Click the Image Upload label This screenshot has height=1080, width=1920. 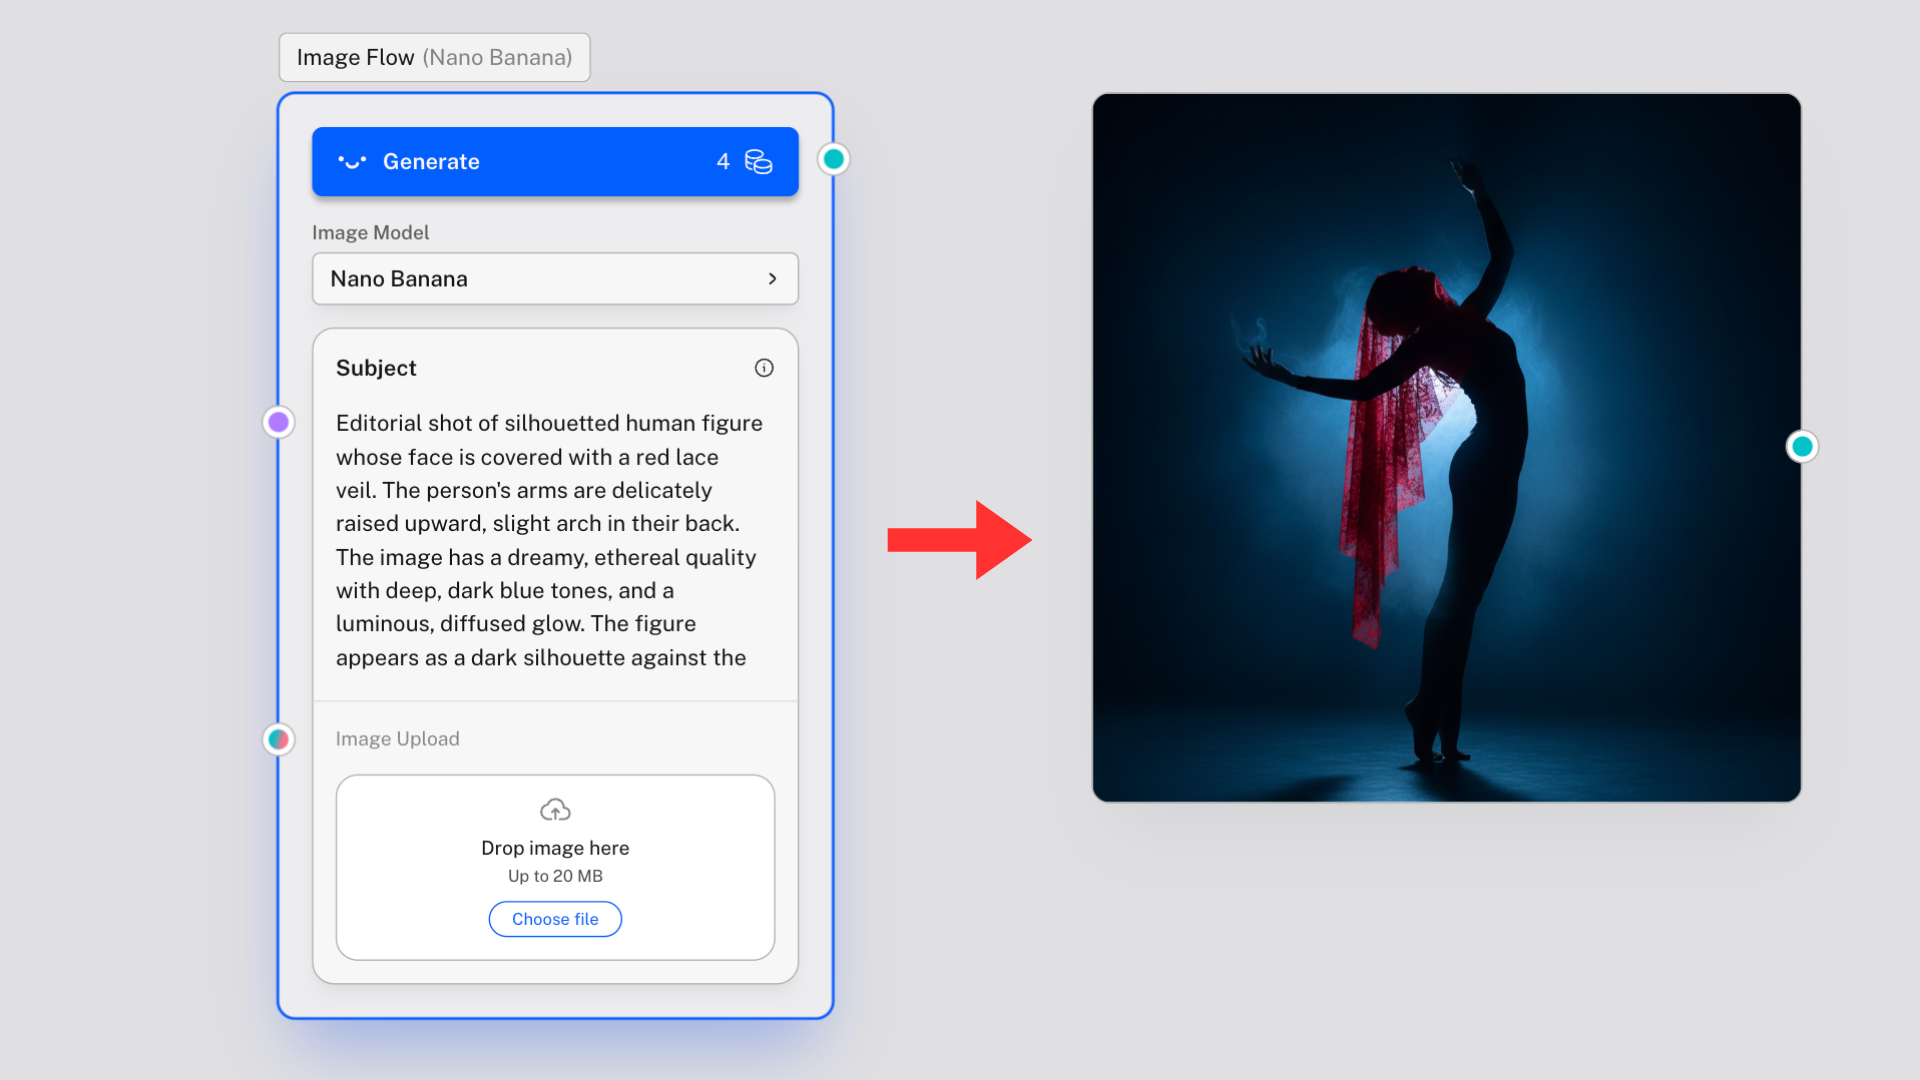pyautogui.click(x=398, y=739)
